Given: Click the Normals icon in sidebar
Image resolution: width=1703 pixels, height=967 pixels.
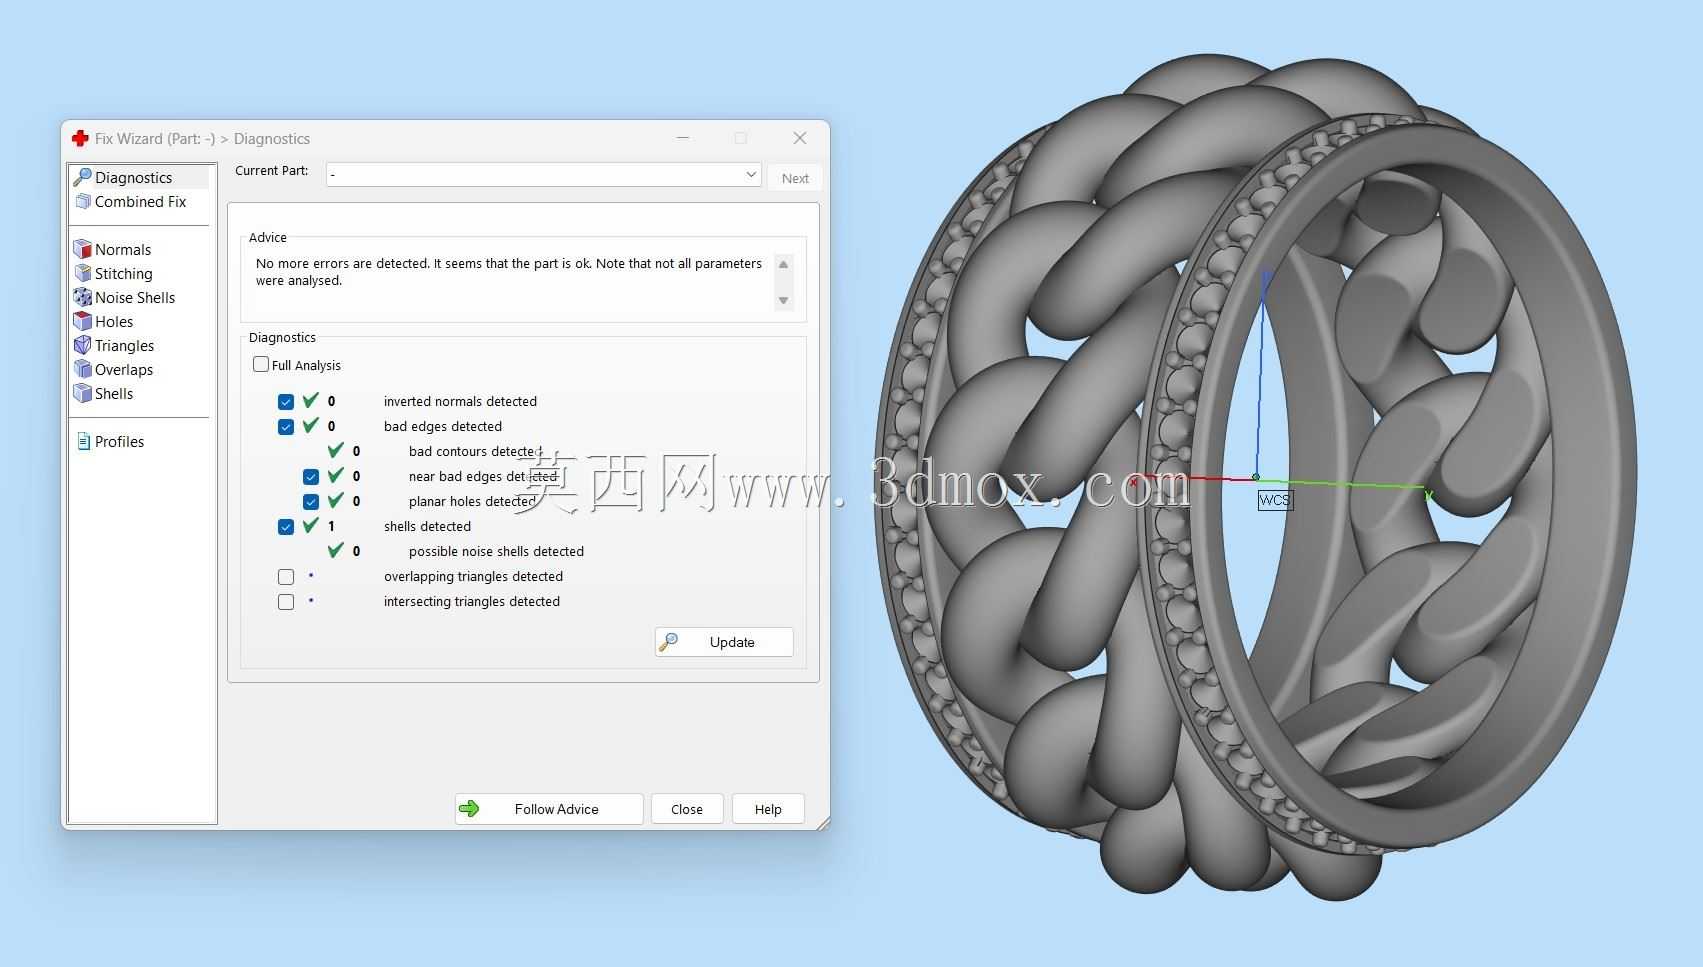Looking at the screenshot, I should (x=83, y=249).
